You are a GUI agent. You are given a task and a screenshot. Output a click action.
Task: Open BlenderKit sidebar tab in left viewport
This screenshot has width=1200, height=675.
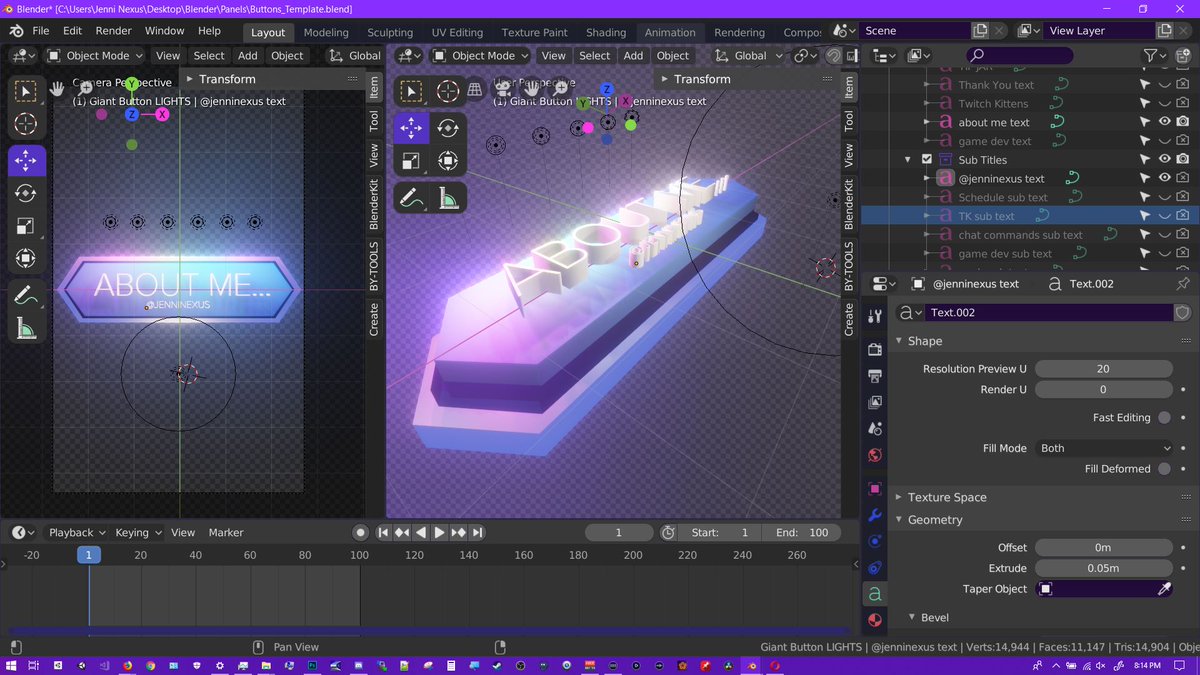[374, 204]
